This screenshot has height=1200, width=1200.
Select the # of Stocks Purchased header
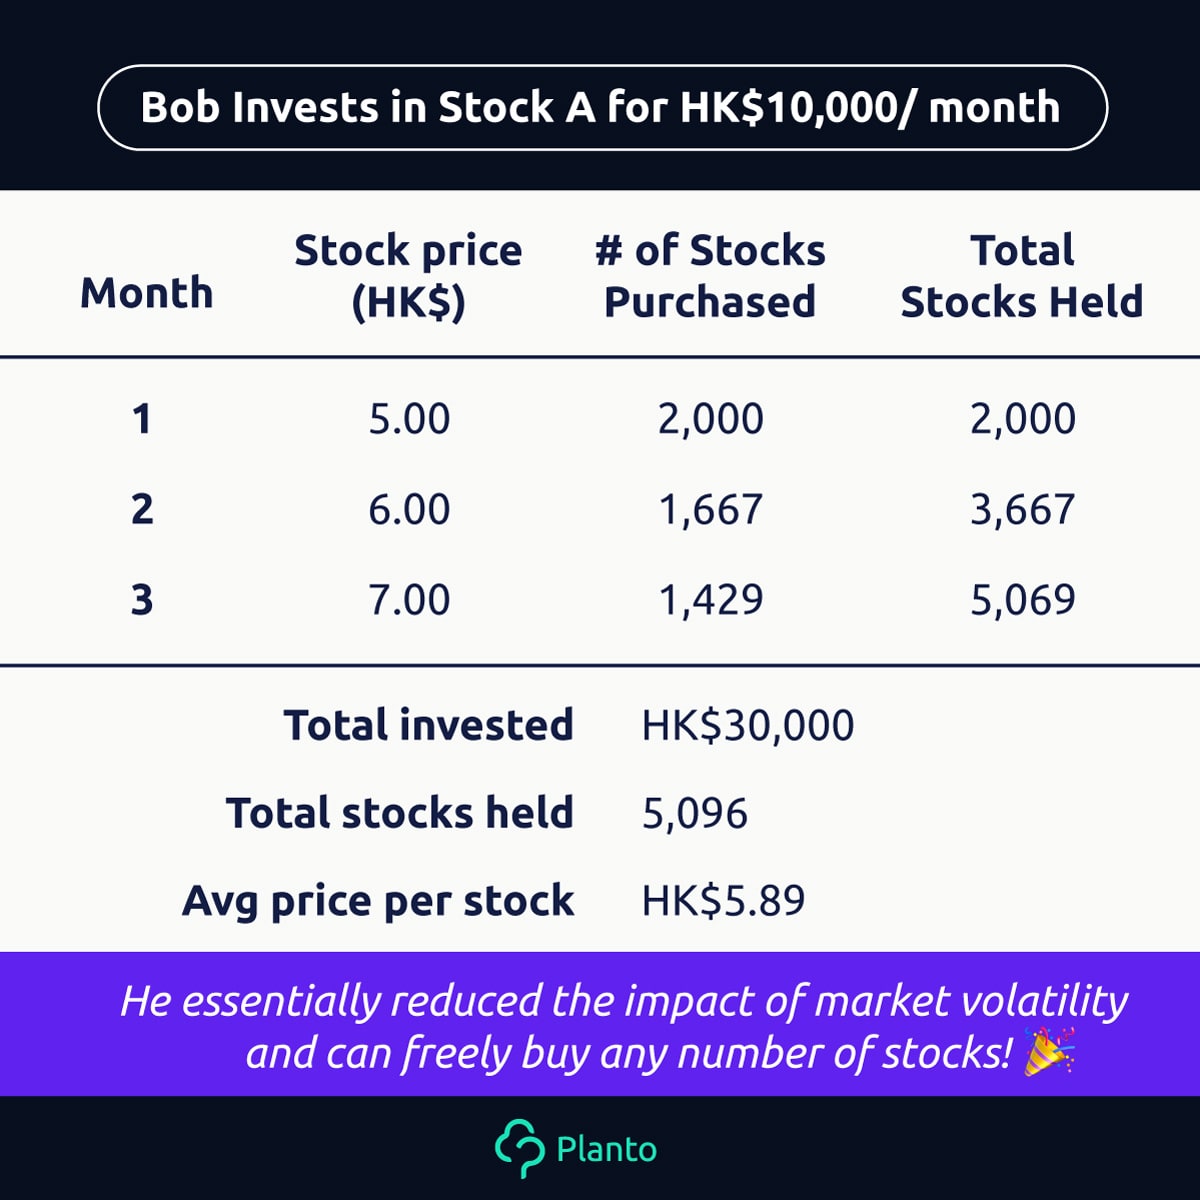point(710,276)
